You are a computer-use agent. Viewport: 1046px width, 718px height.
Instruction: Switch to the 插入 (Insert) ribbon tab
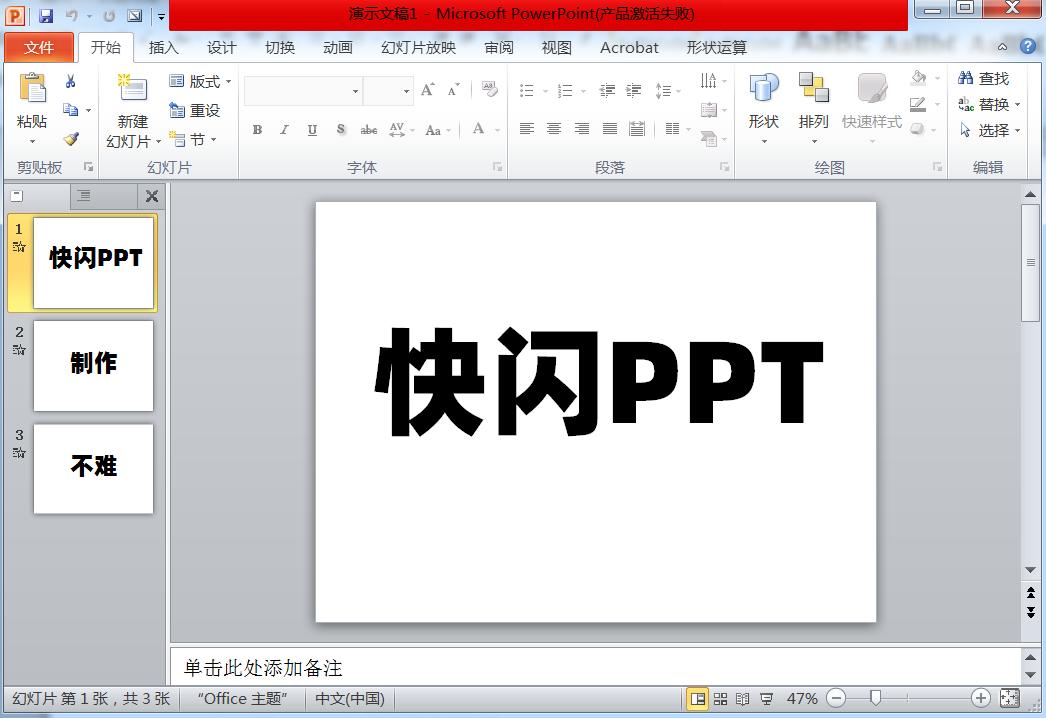coord(164,47)
